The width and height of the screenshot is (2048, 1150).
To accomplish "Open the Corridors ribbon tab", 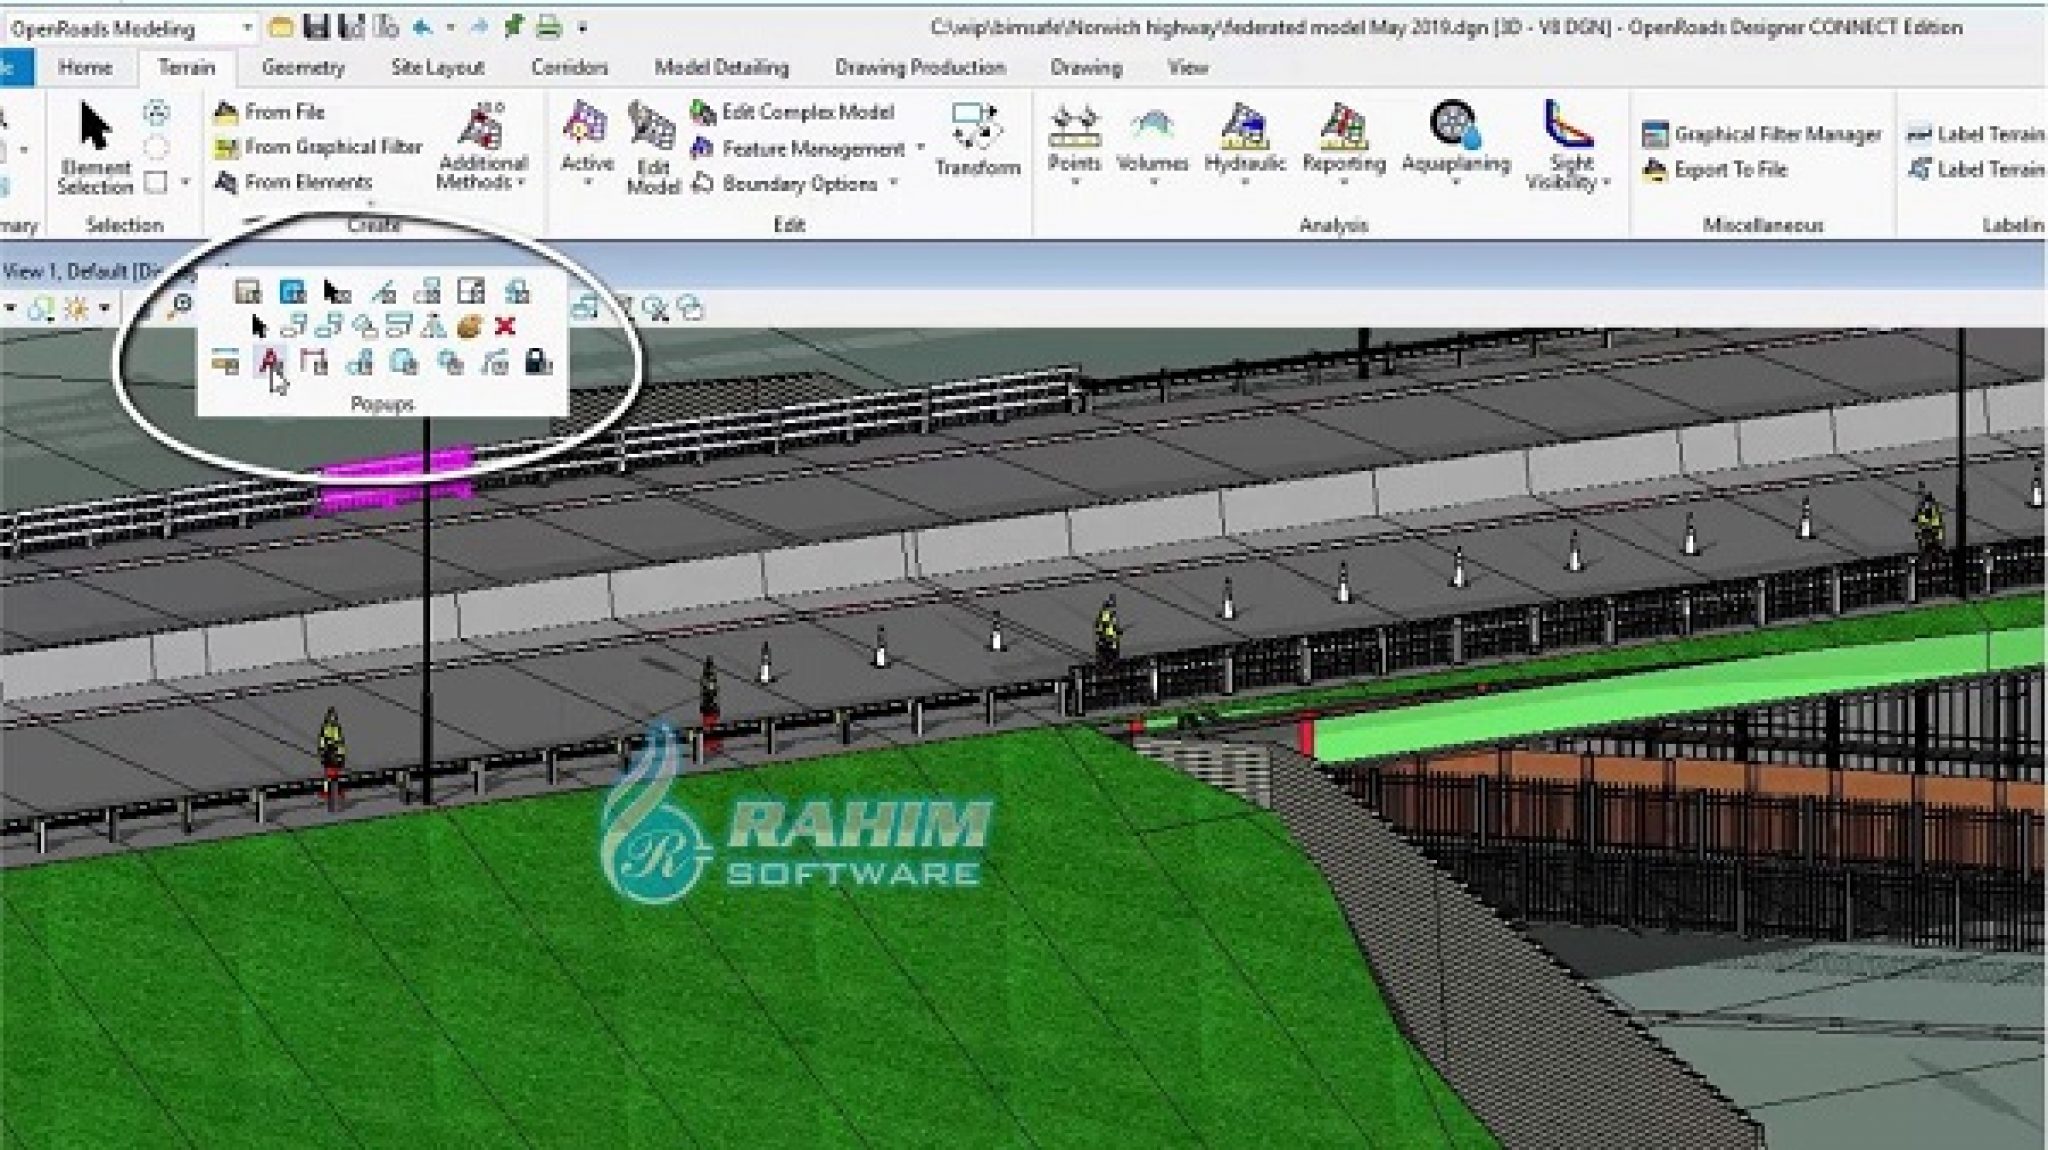I will click(x=569, y=67).
